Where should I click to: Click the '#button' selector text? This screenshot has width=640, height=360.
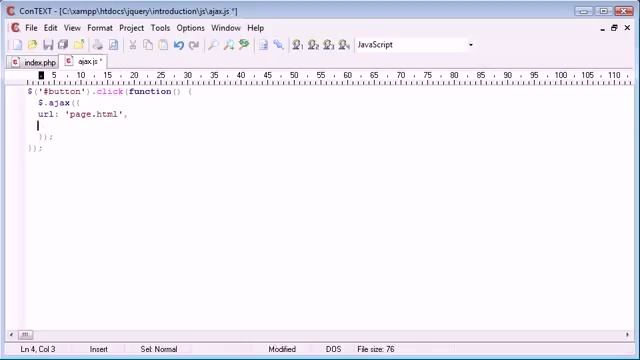tap(62, 91)
